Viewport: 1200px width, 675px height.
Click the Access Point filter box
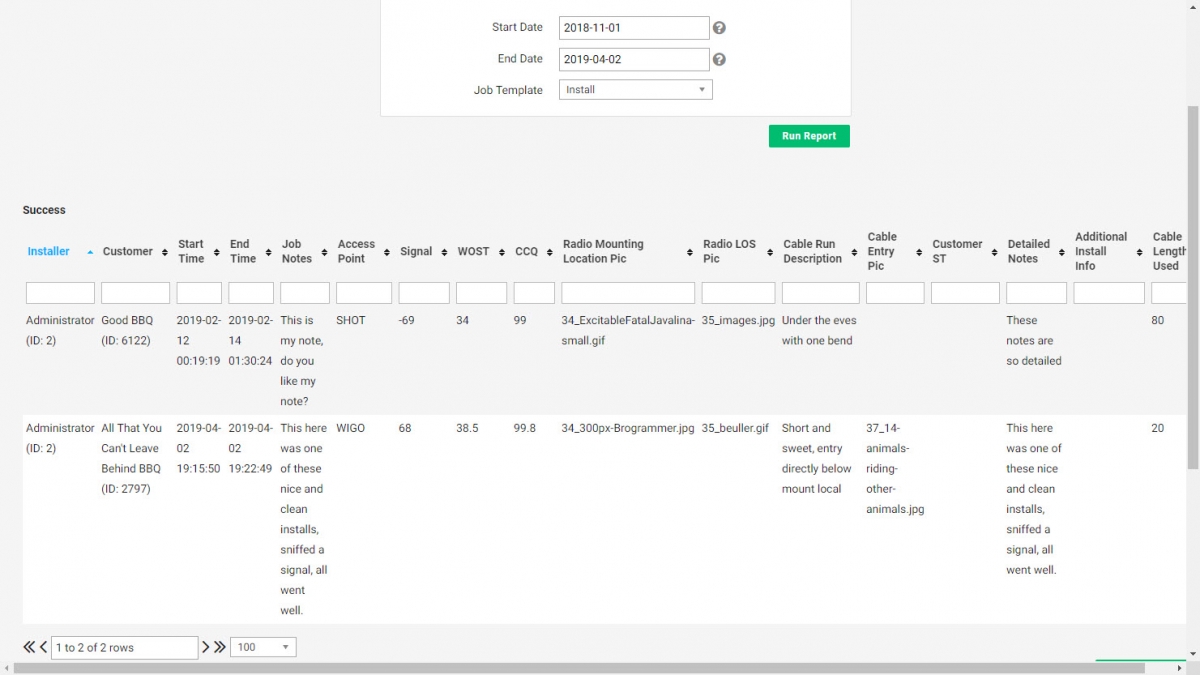point(364,293)
